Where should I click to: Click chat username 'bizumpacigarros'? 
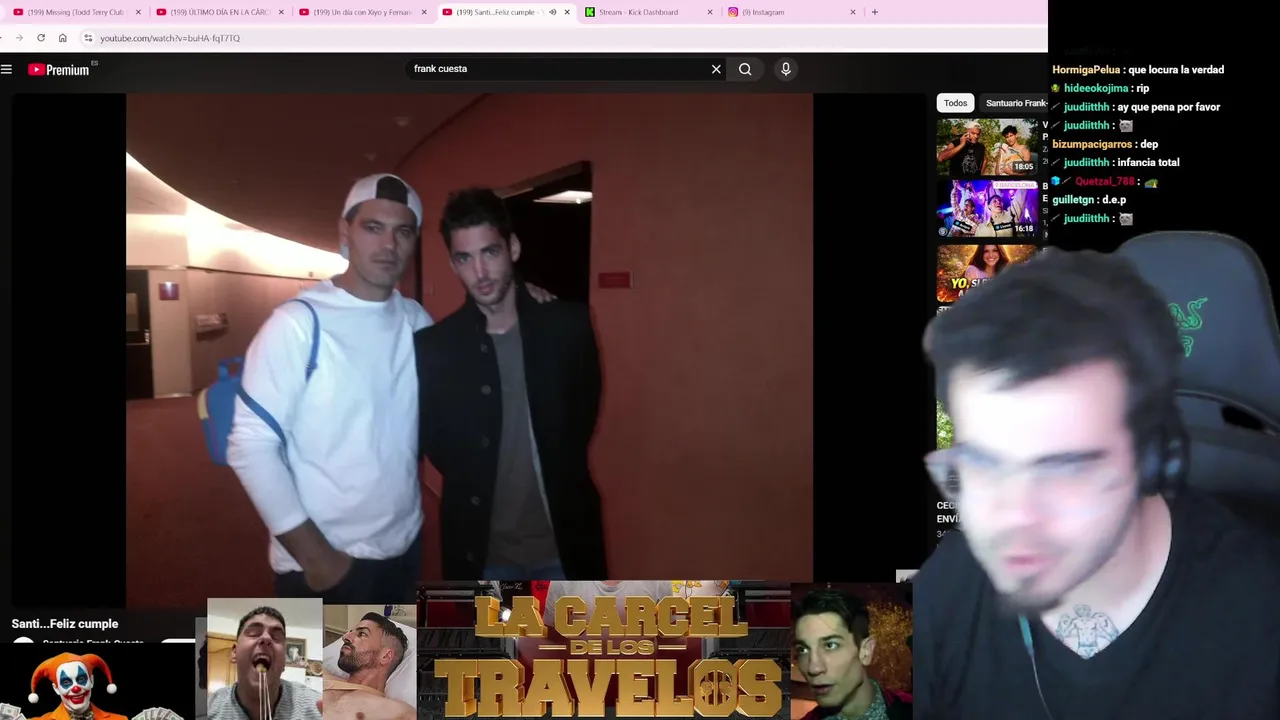1092,144
